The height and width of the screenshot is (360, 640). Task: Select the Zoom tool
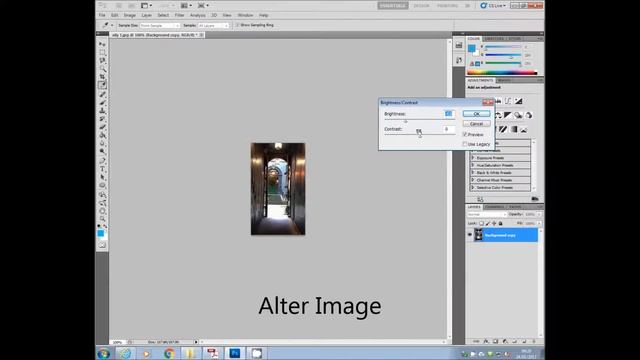click(102, 219)
